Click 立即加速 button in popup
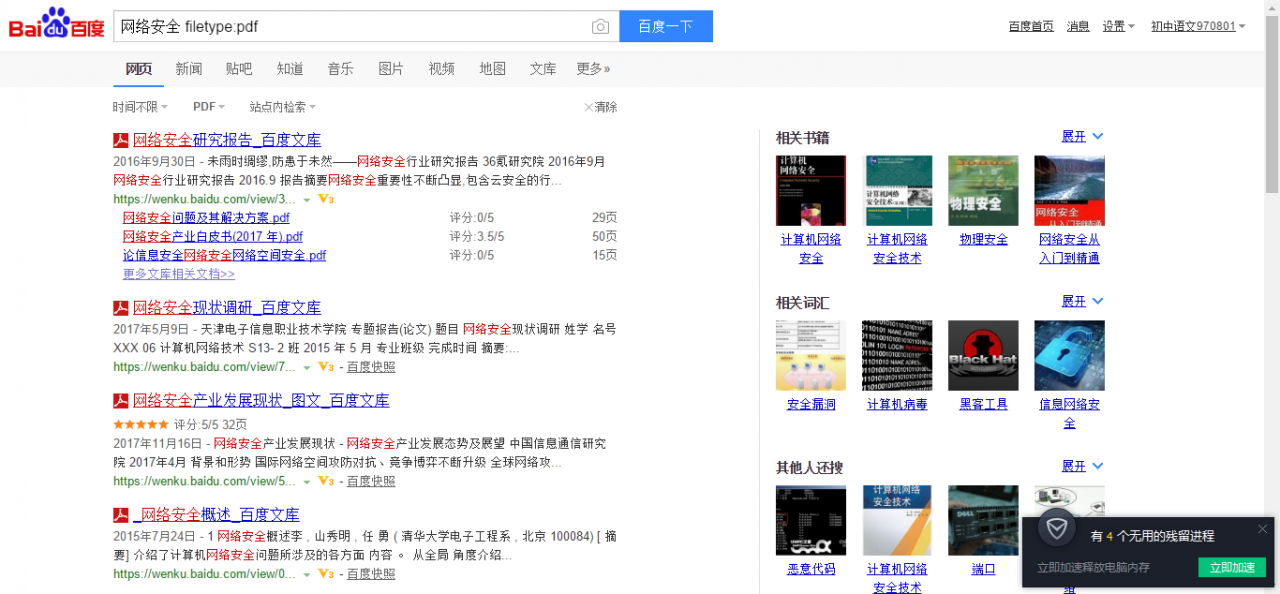Image resolution: width=1280 pixels, height=594 pixels. click(1232, 567)
